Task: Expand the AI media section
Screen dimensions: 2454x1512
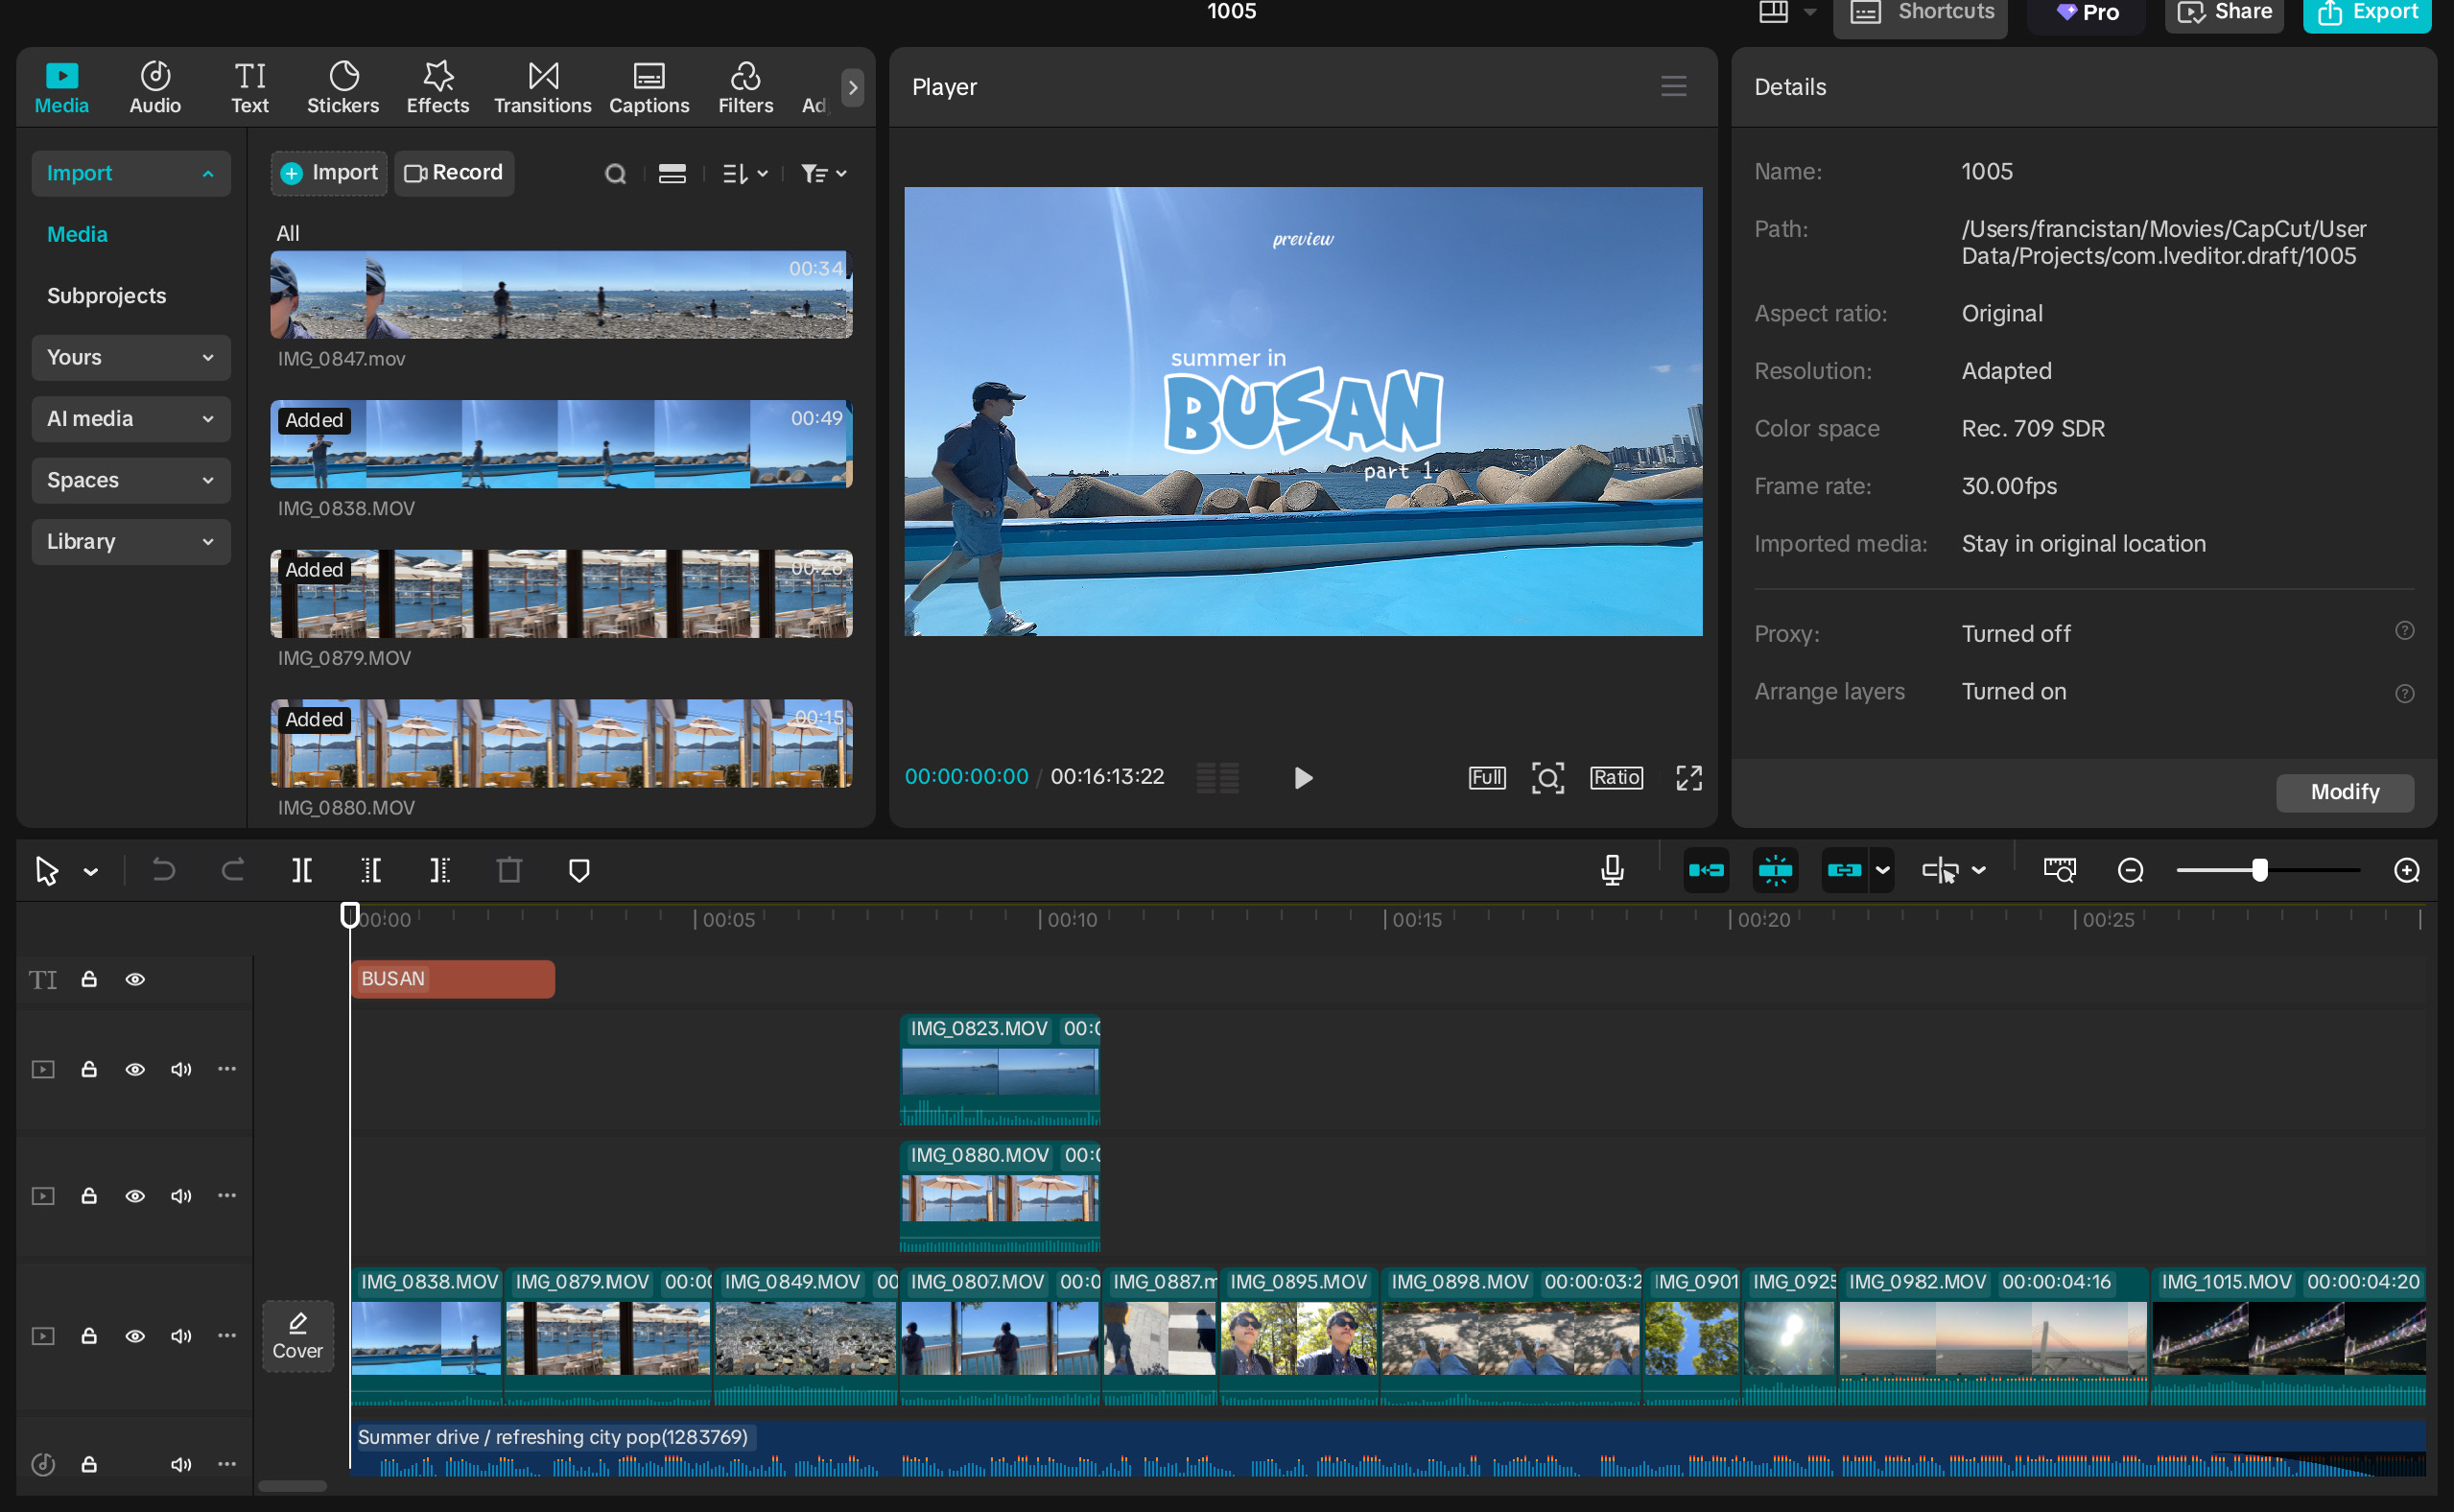Action: pos(130,419)
